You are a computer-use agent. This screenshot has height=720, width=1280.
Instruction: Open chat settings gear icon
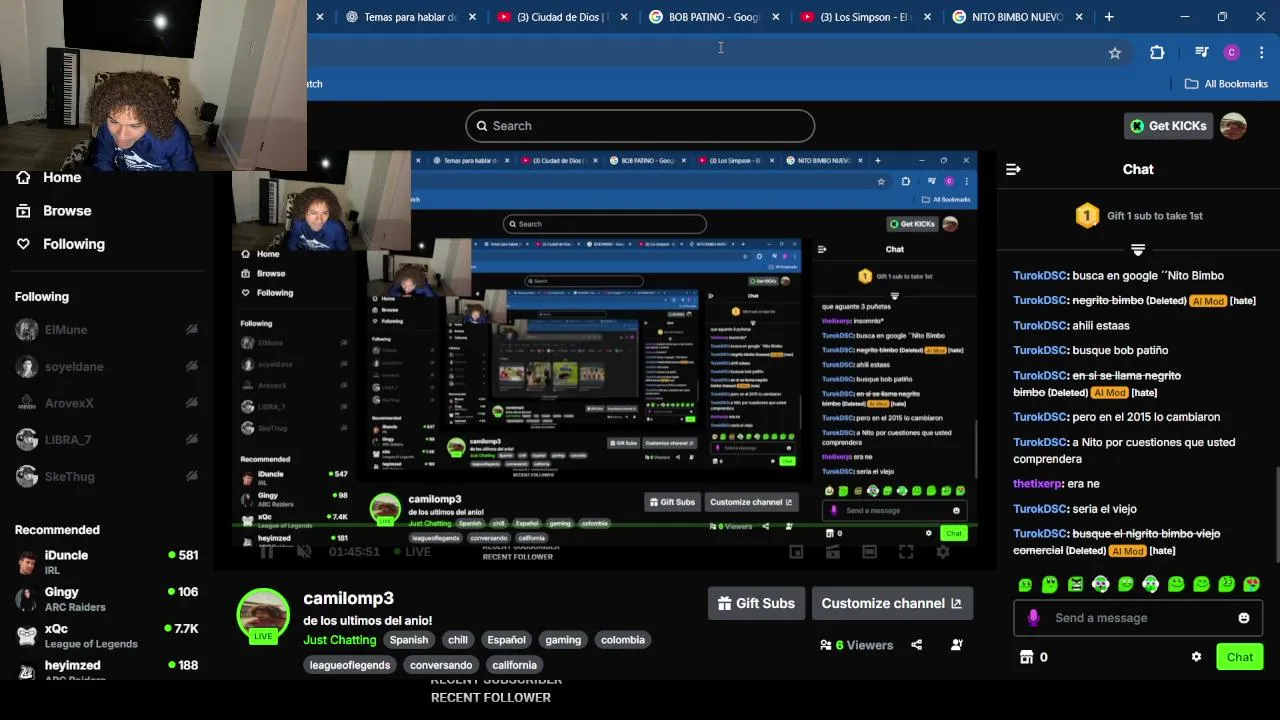tap(1196, 657)
